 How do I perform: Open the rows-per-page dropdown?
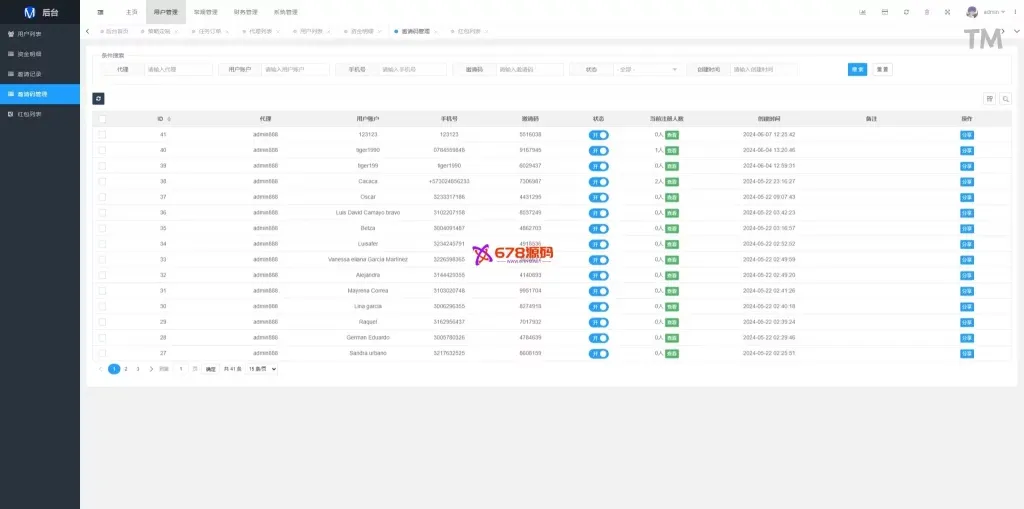click(x=262, y=369)
